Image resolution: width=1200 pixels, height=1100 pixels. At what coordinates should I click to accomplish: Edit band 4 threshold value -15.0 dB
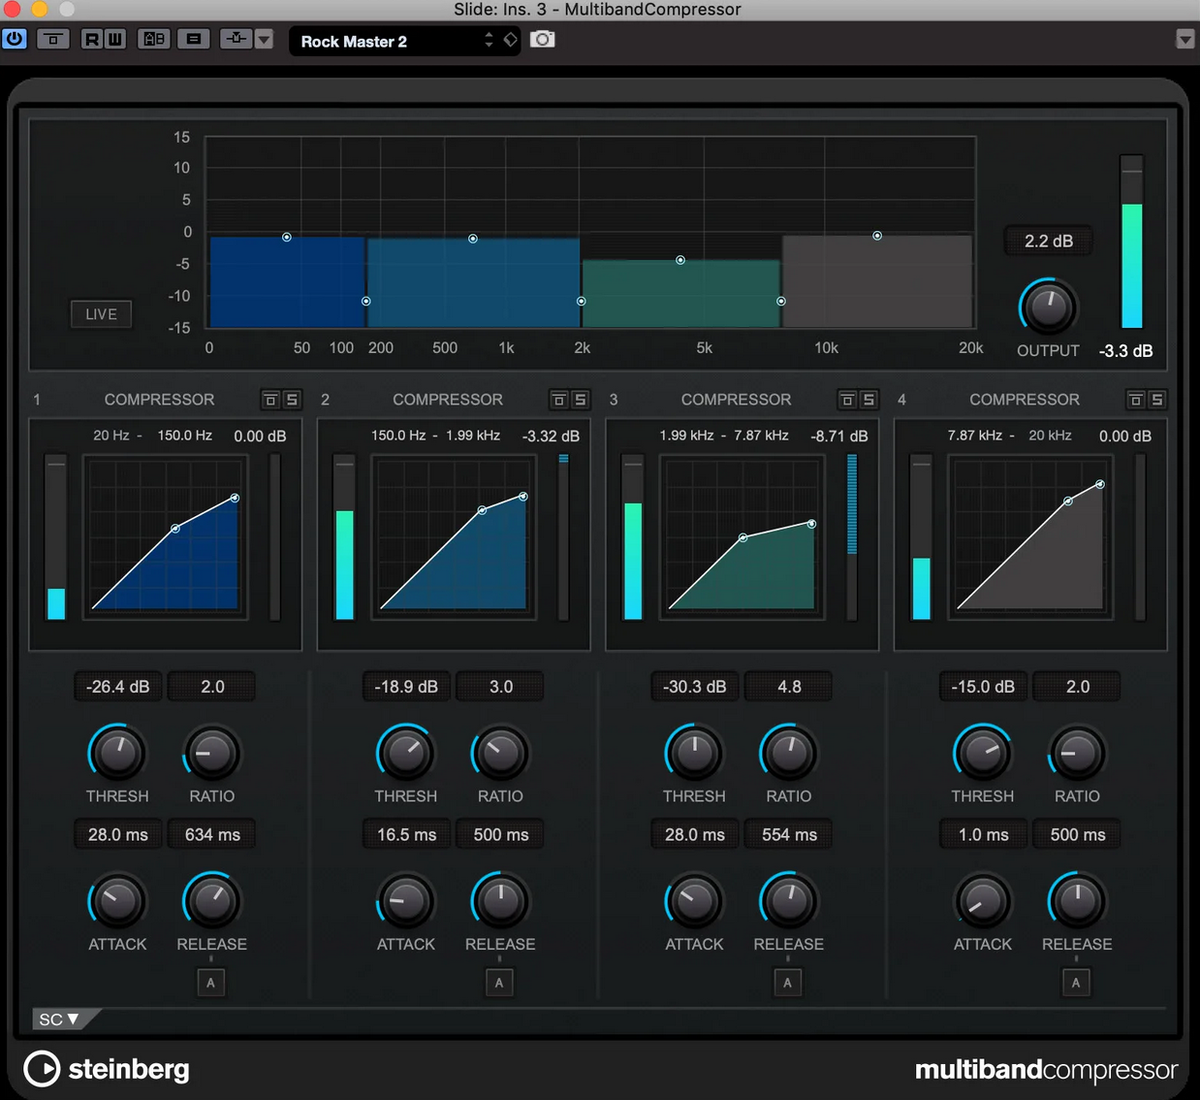[x=983, y=687]
